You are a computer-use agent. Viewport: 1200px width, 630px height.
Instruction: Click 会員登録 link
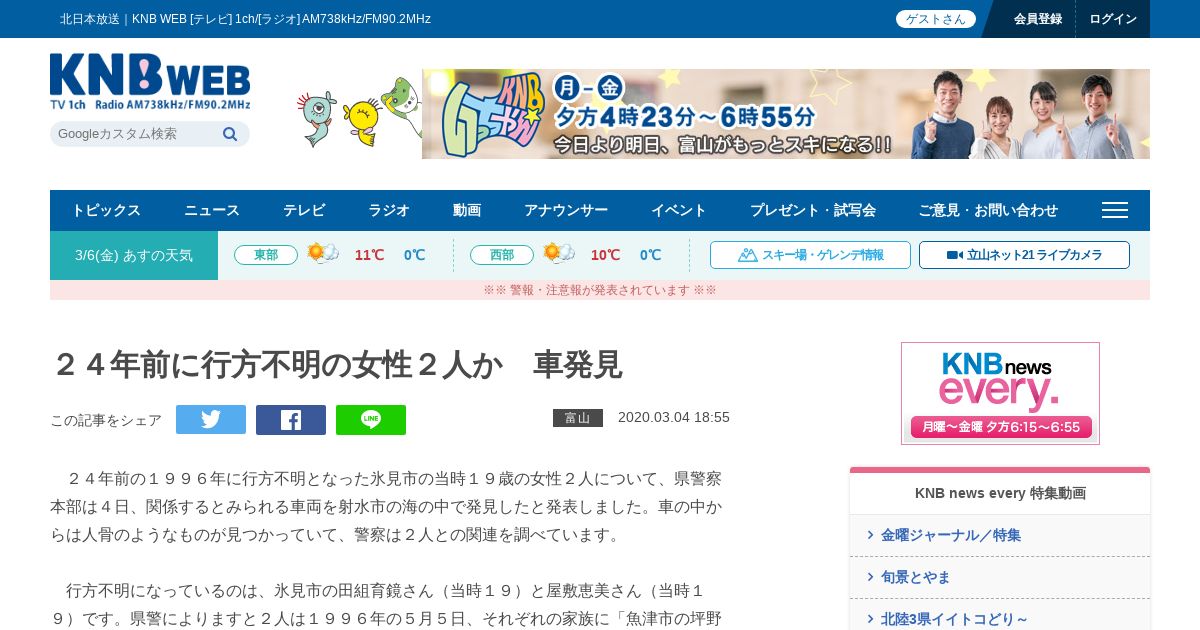[1038, 19]
